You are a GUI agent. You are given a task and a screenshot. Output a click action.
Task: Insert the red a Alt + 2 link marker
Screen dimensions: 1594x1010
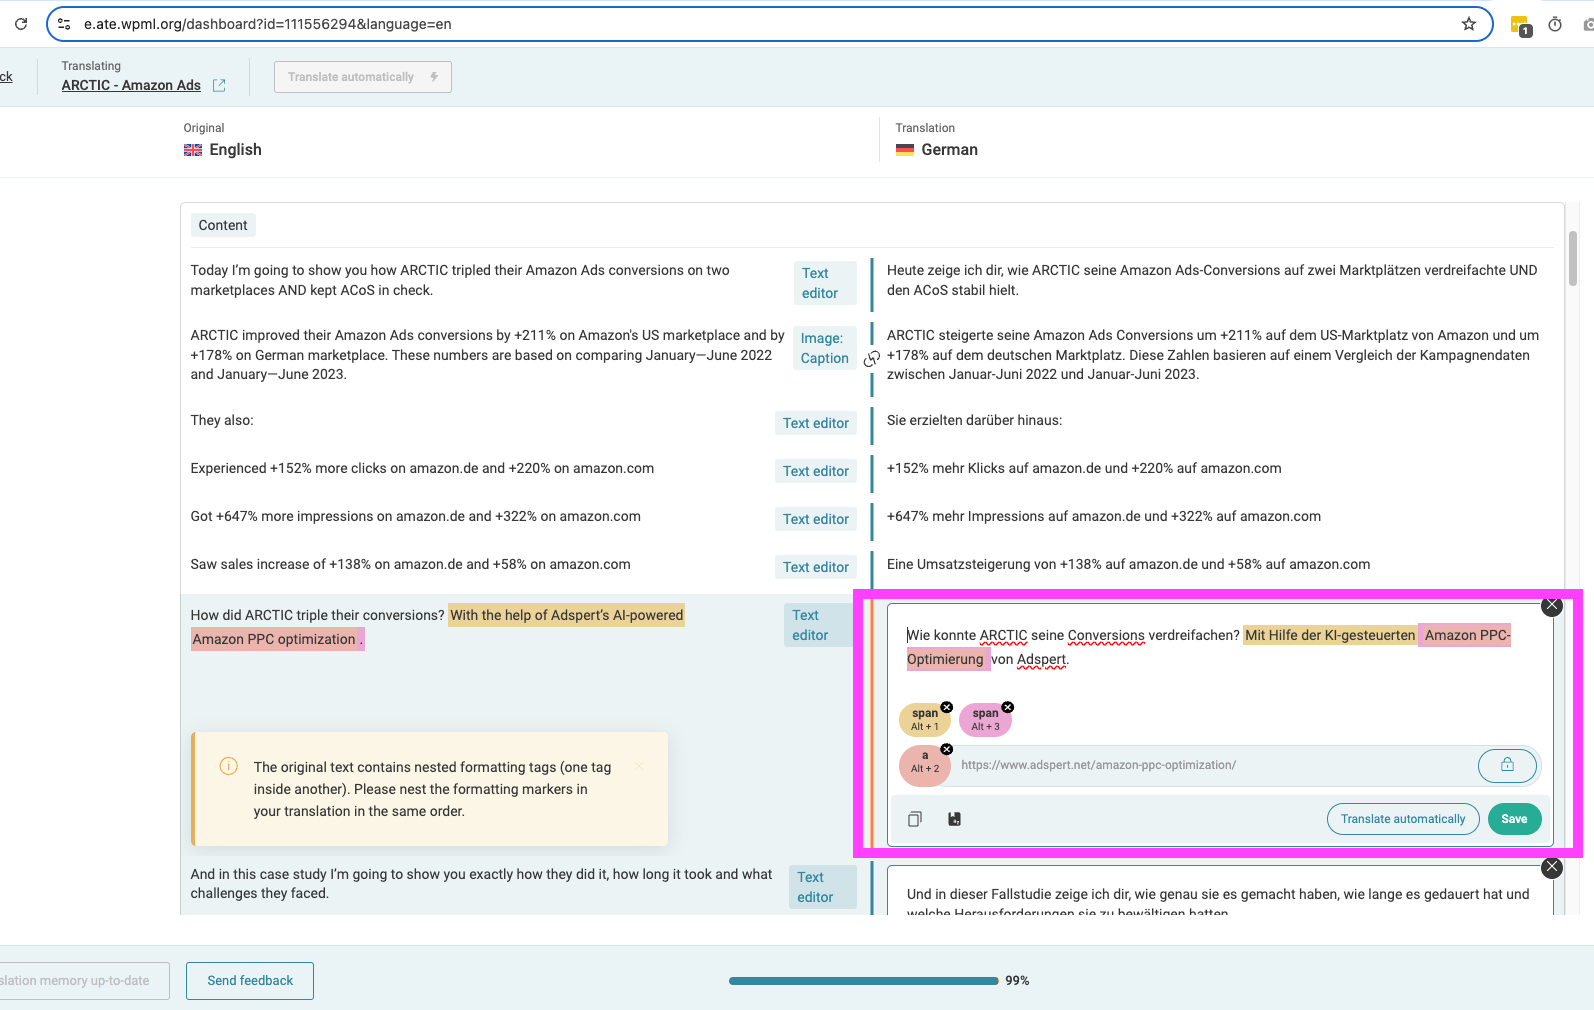(x=924, y=766)
